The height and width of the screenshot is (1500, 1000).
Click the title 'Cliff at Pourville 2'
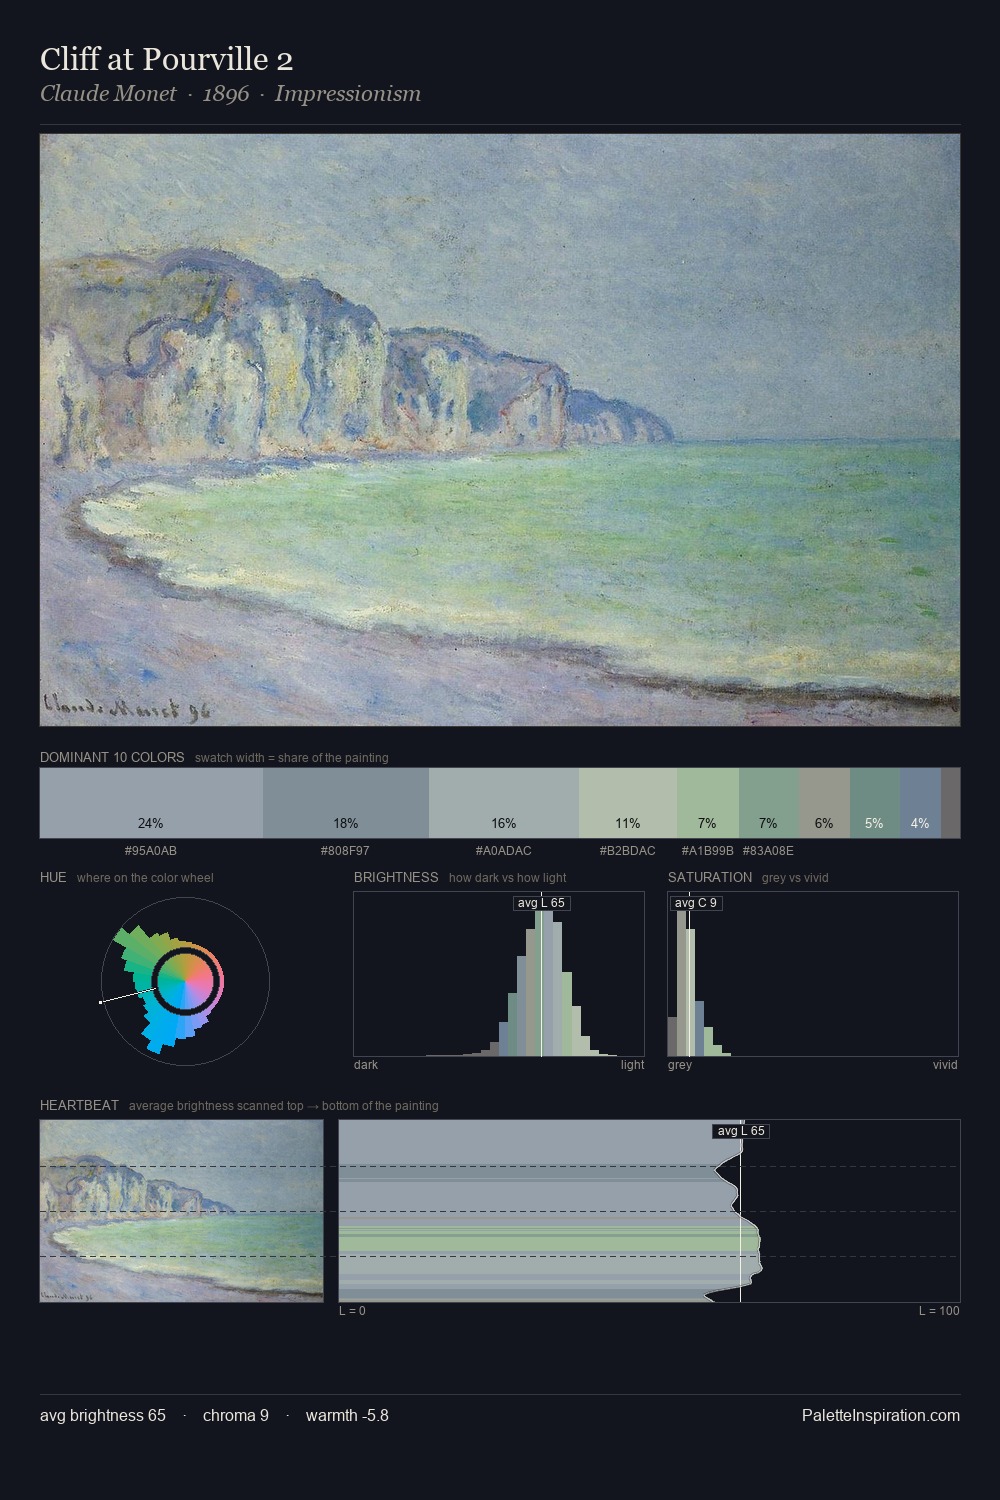point(166,60)
